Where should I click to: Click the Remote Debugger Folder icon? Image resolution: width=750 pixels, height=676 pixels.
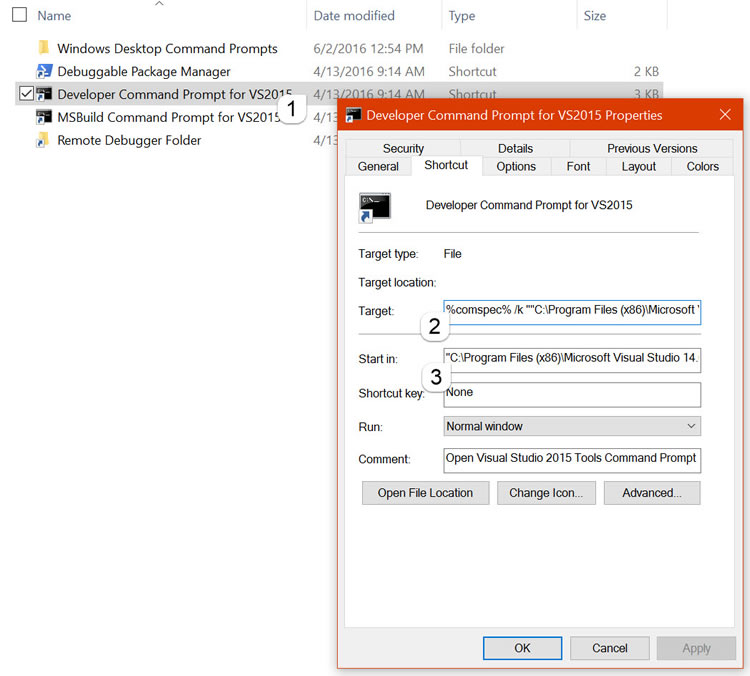tap(43, 140)
